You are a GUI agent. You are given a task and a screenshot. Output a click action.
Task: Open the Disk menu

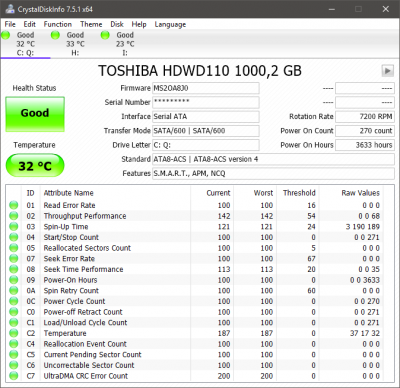pos(117,24)
